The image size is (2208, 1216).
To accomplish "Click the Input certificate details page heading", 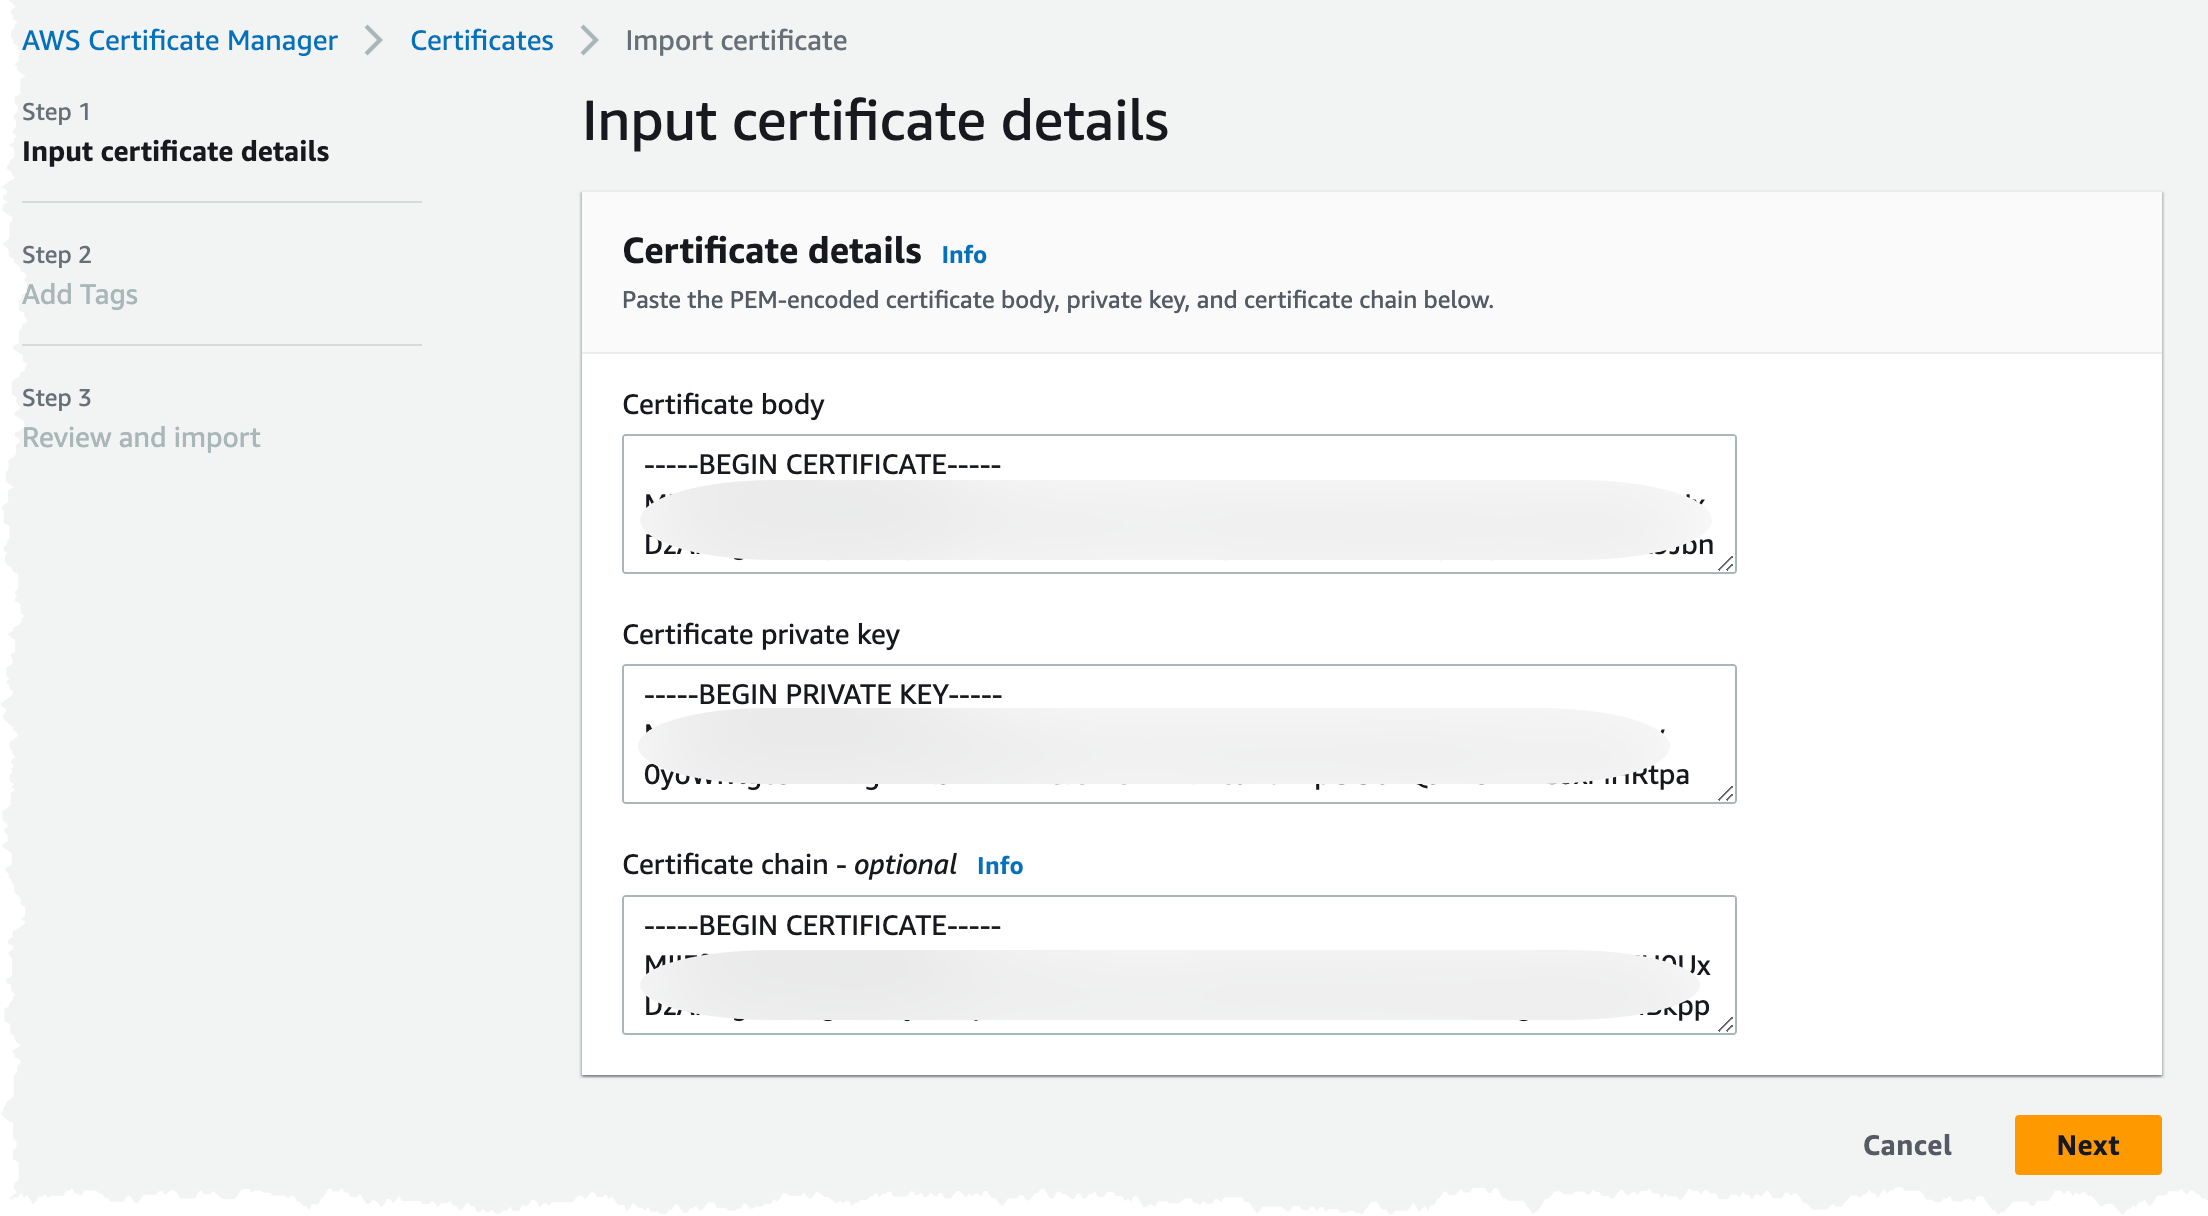I will [875, 121].
